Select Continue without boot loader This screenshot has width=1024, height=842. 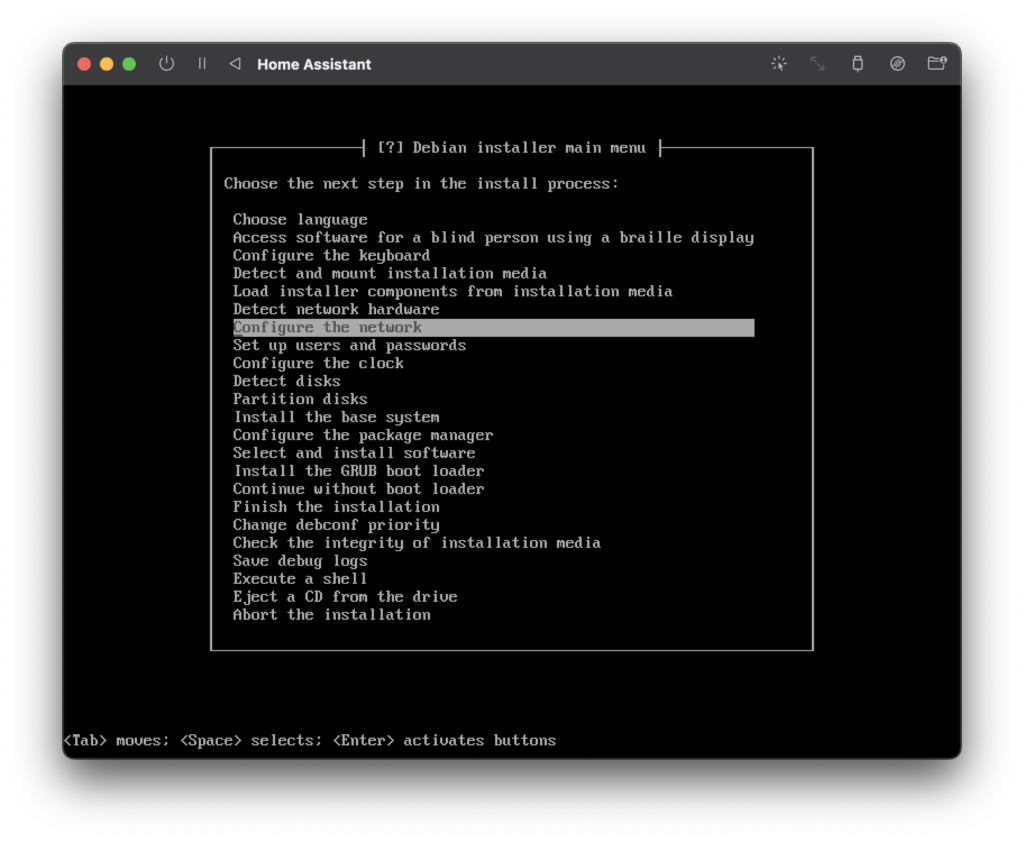pos(493,489)
